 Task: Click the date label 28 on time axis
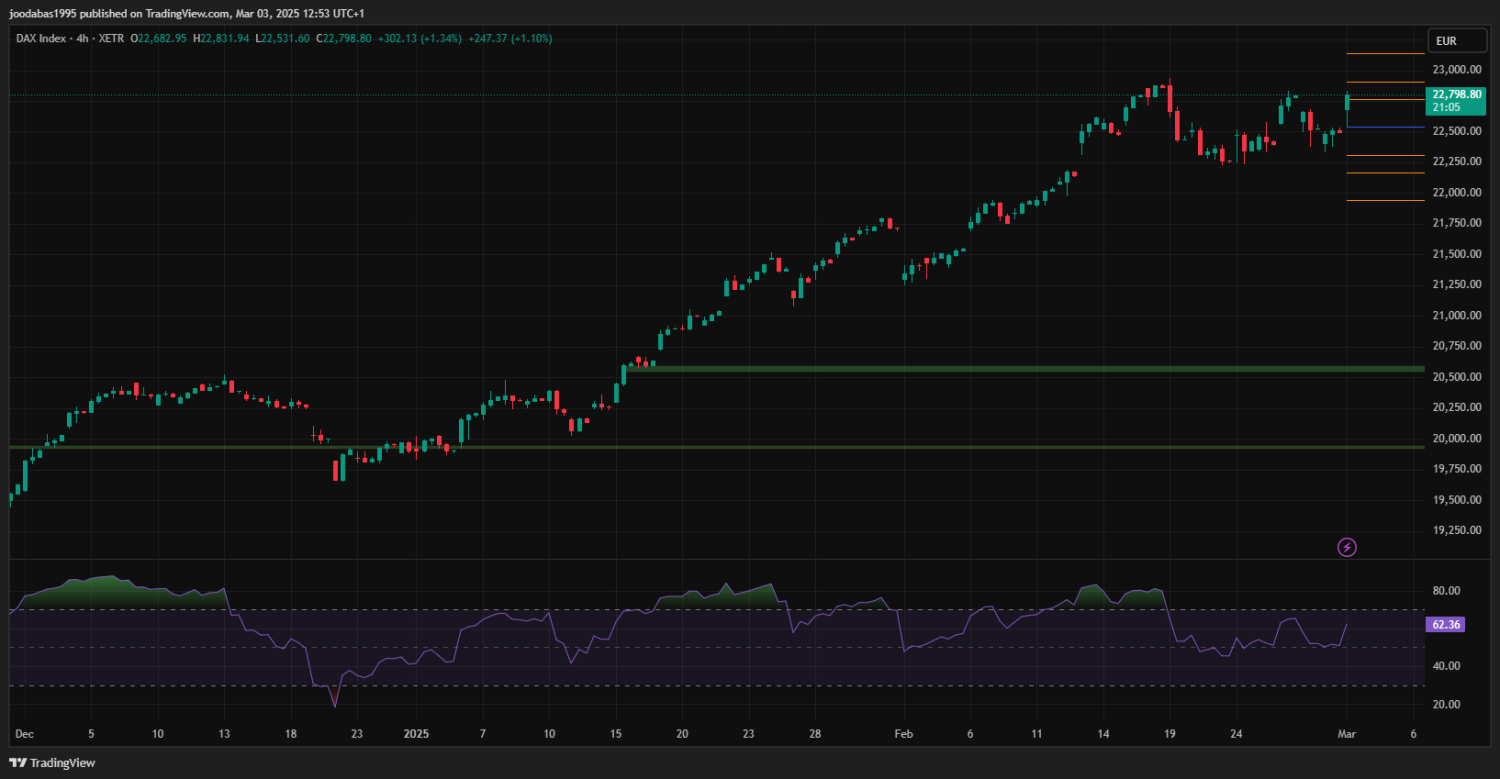coord(815,734)
